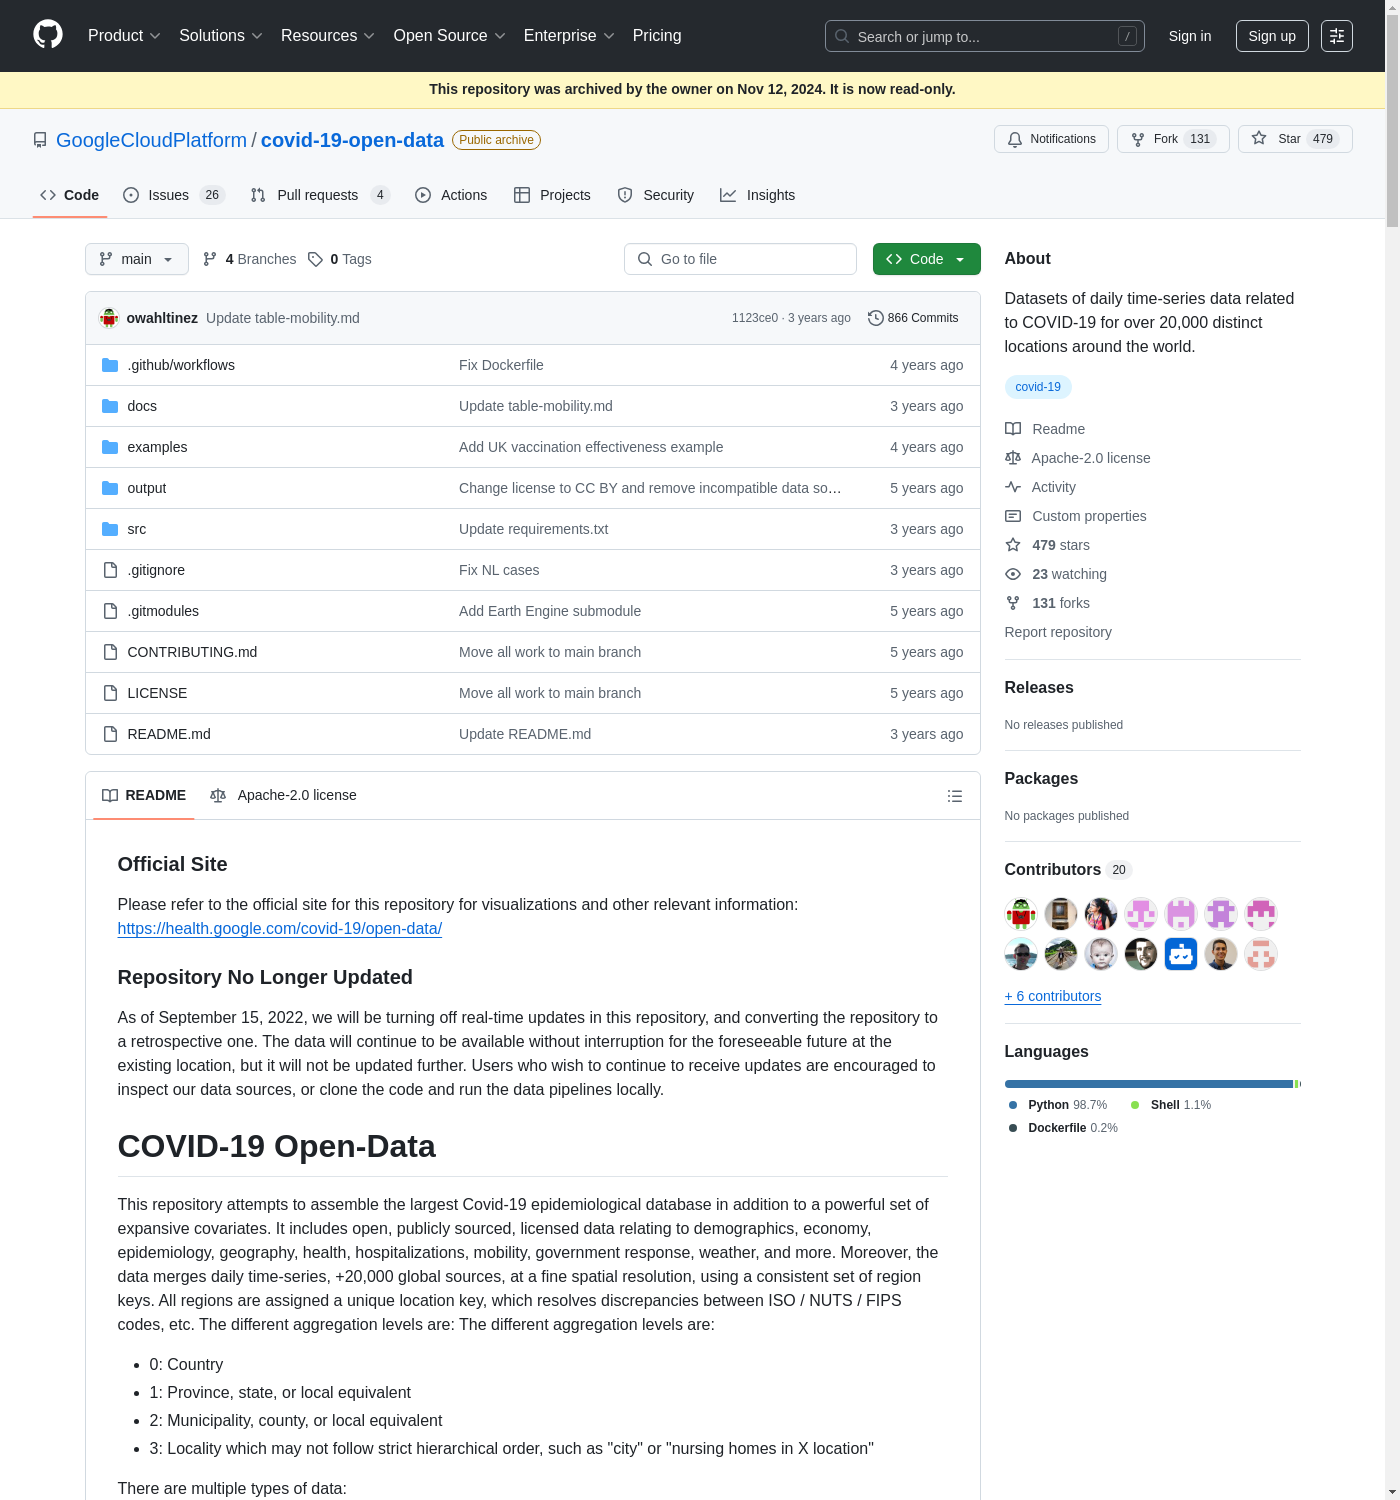Open the LICENSE file
Screen dimensions: 1400x1500
tap(157, 693)
